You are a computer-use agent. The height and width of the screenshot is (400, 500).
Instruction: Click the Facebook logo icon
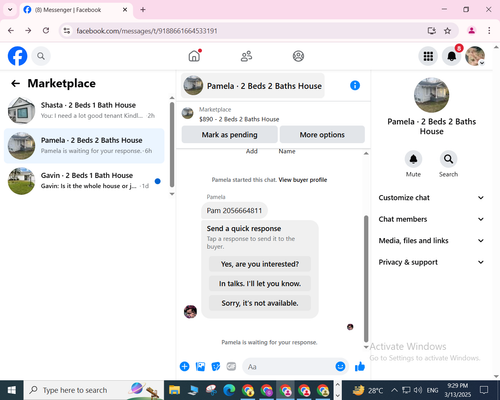[17, 56]
